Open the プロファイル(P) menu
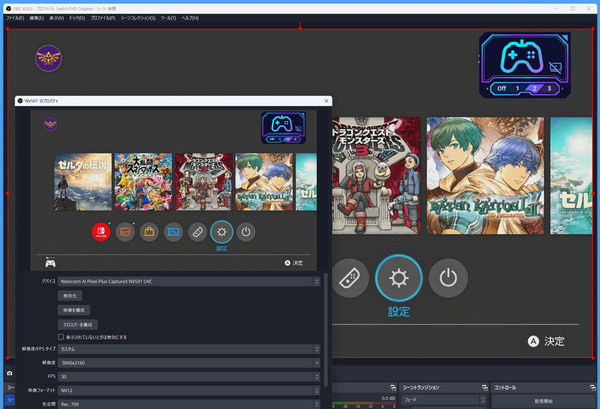600x409 pixels. click(x=103, y=18)
